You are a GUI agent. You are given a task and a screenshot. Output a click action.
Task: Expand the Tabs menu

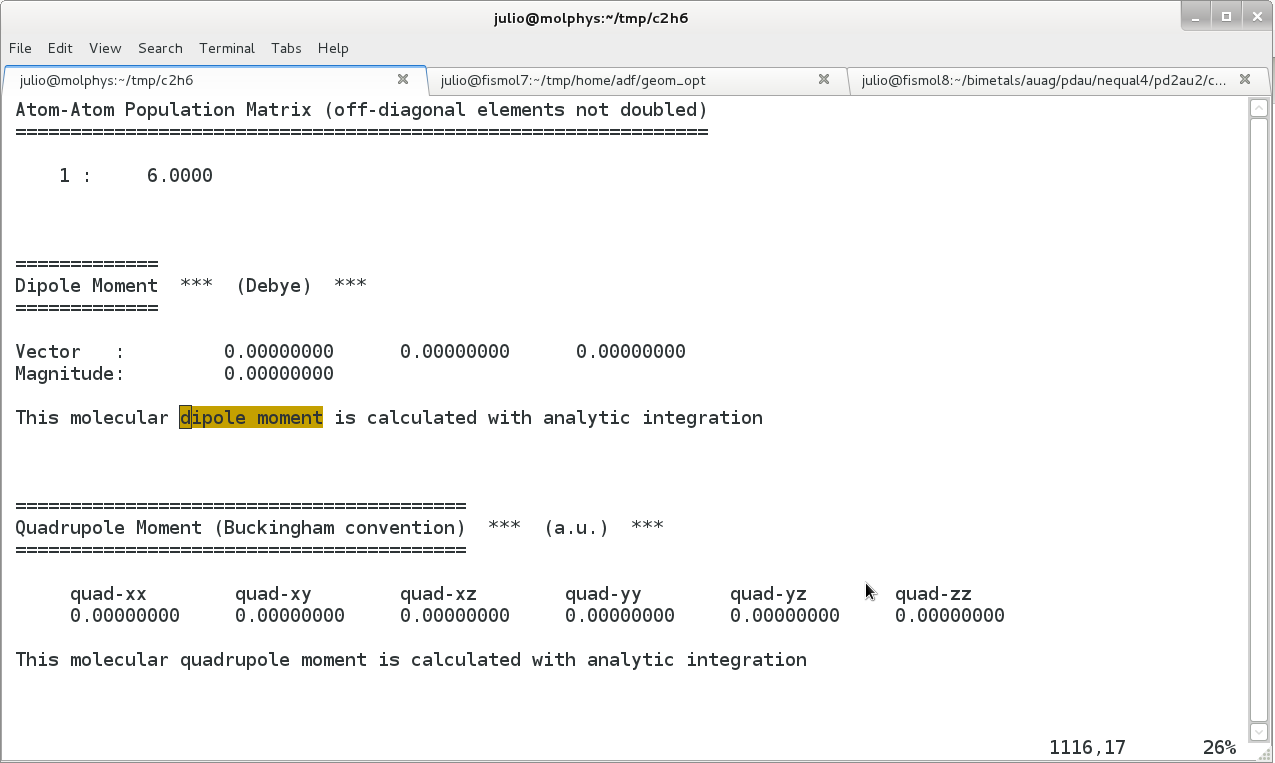point(286,48)
